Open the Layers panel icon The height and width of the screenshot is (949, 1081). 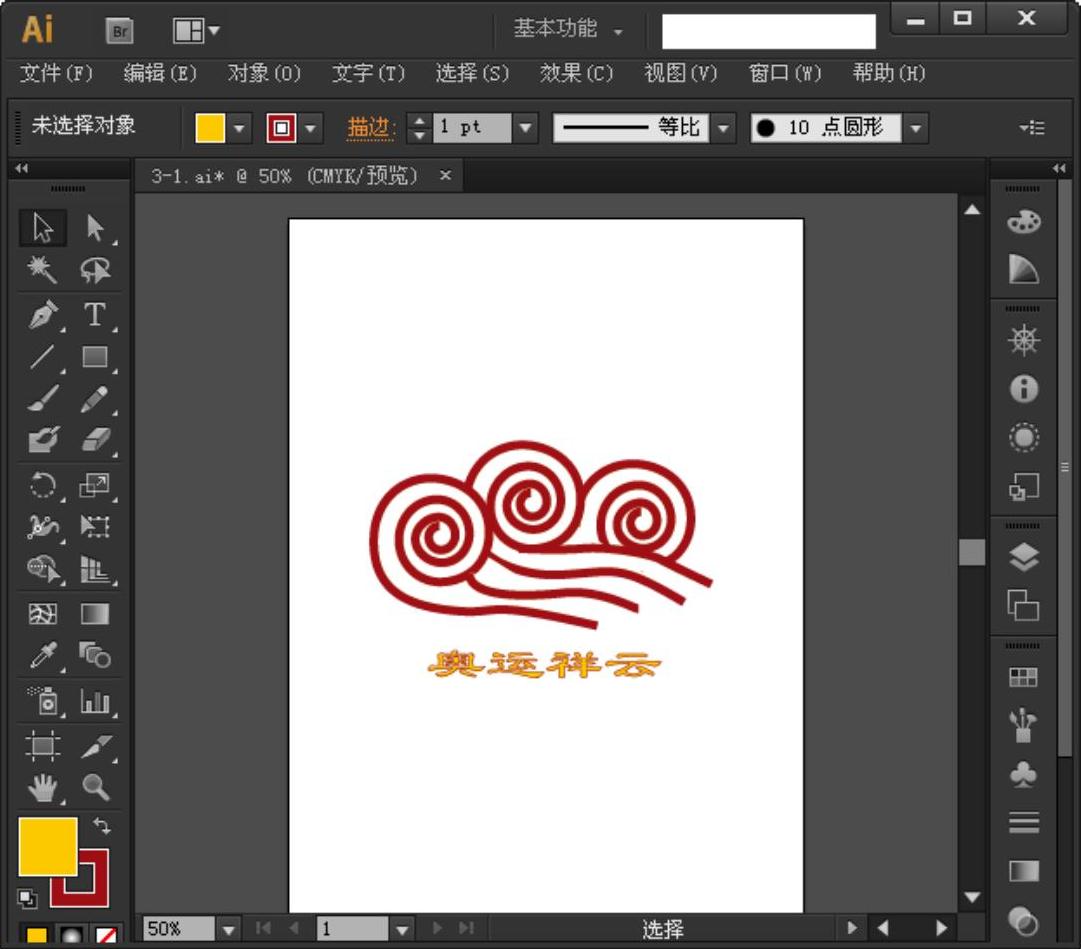tap(1024, 558)
